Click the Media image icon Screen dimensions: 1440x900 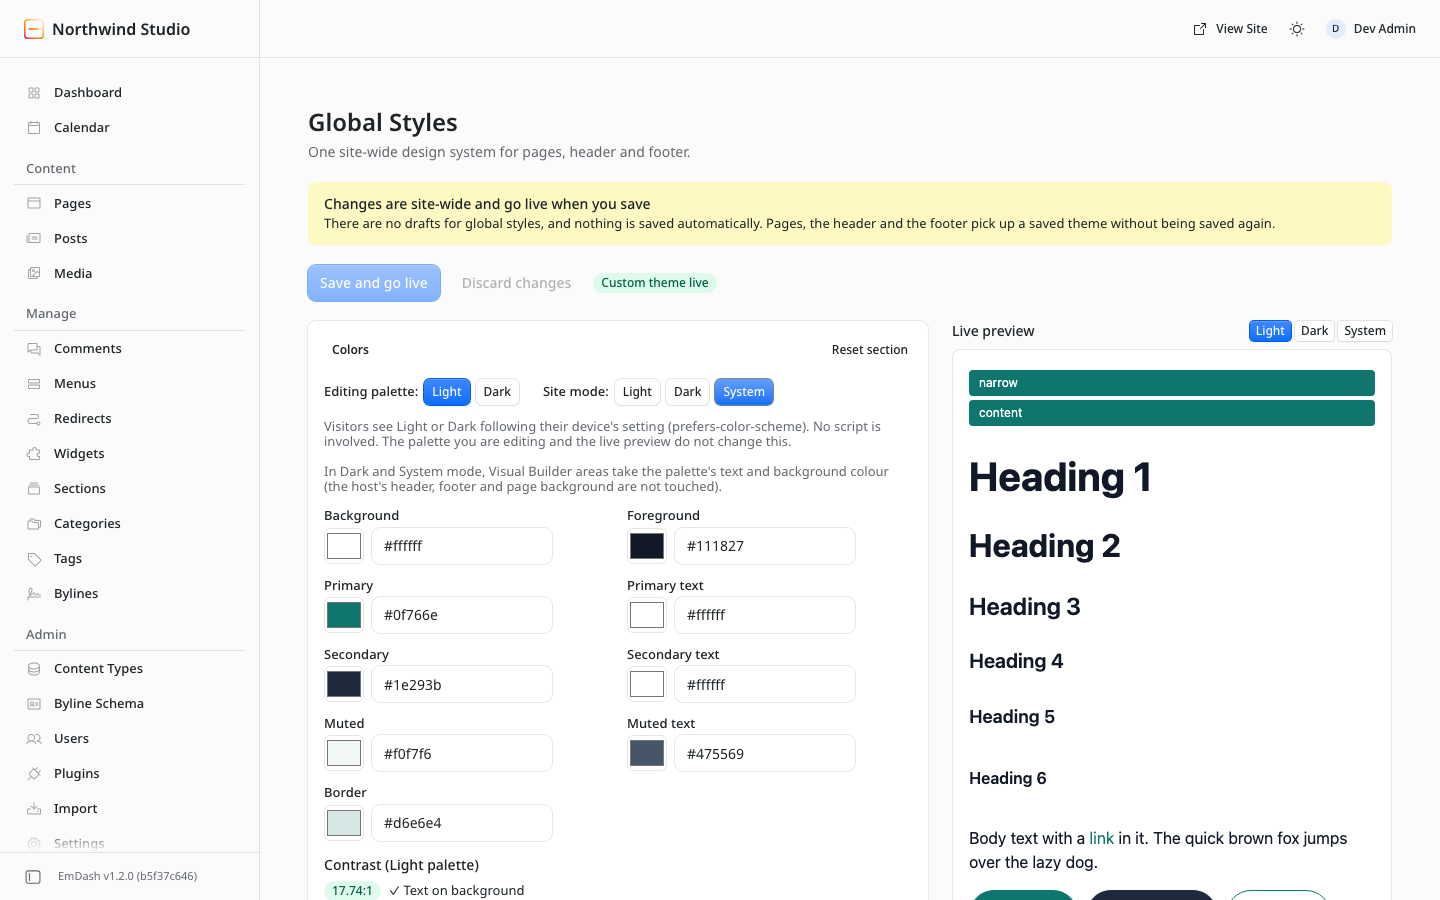click(x=34, y=274)
